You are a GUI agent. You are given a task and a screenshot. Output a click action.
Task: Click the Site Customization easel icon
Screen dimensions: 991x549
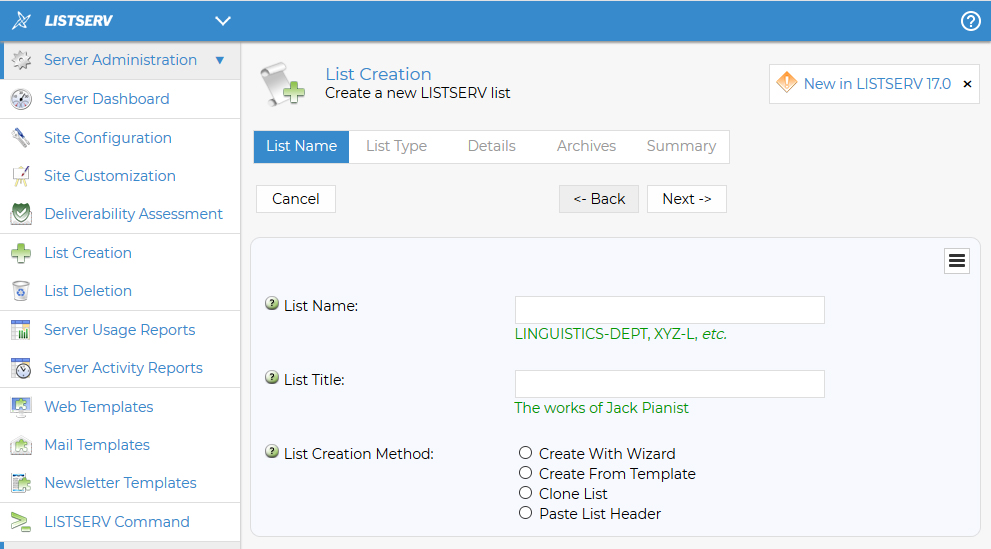(21, 176)
